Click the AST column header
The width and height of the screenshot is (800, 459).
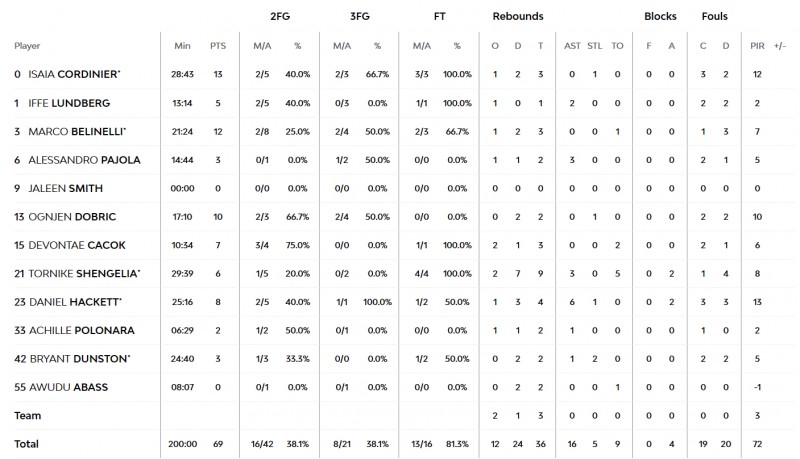572,46
